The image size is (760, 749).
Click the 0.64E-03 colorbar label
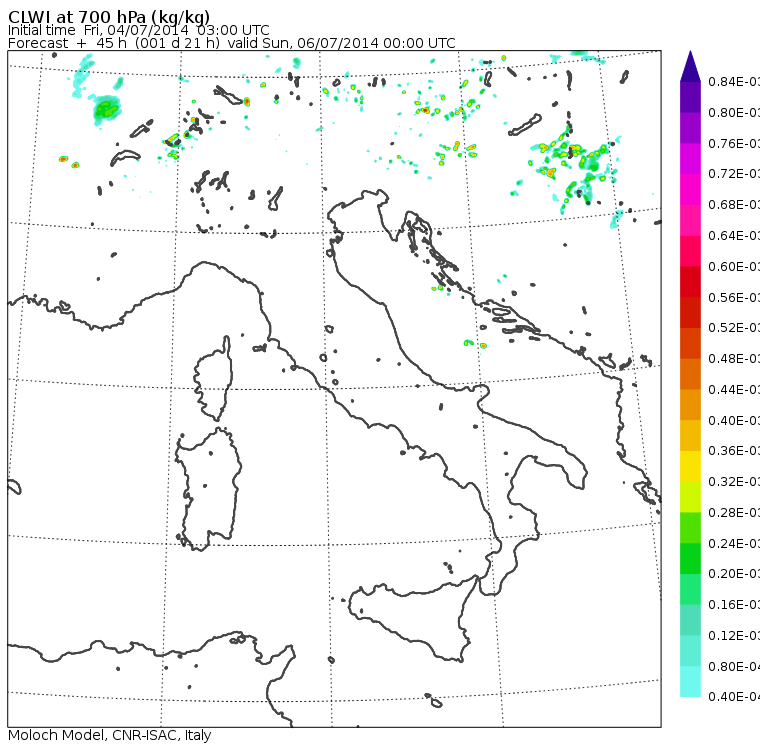(x=734, y=236)
